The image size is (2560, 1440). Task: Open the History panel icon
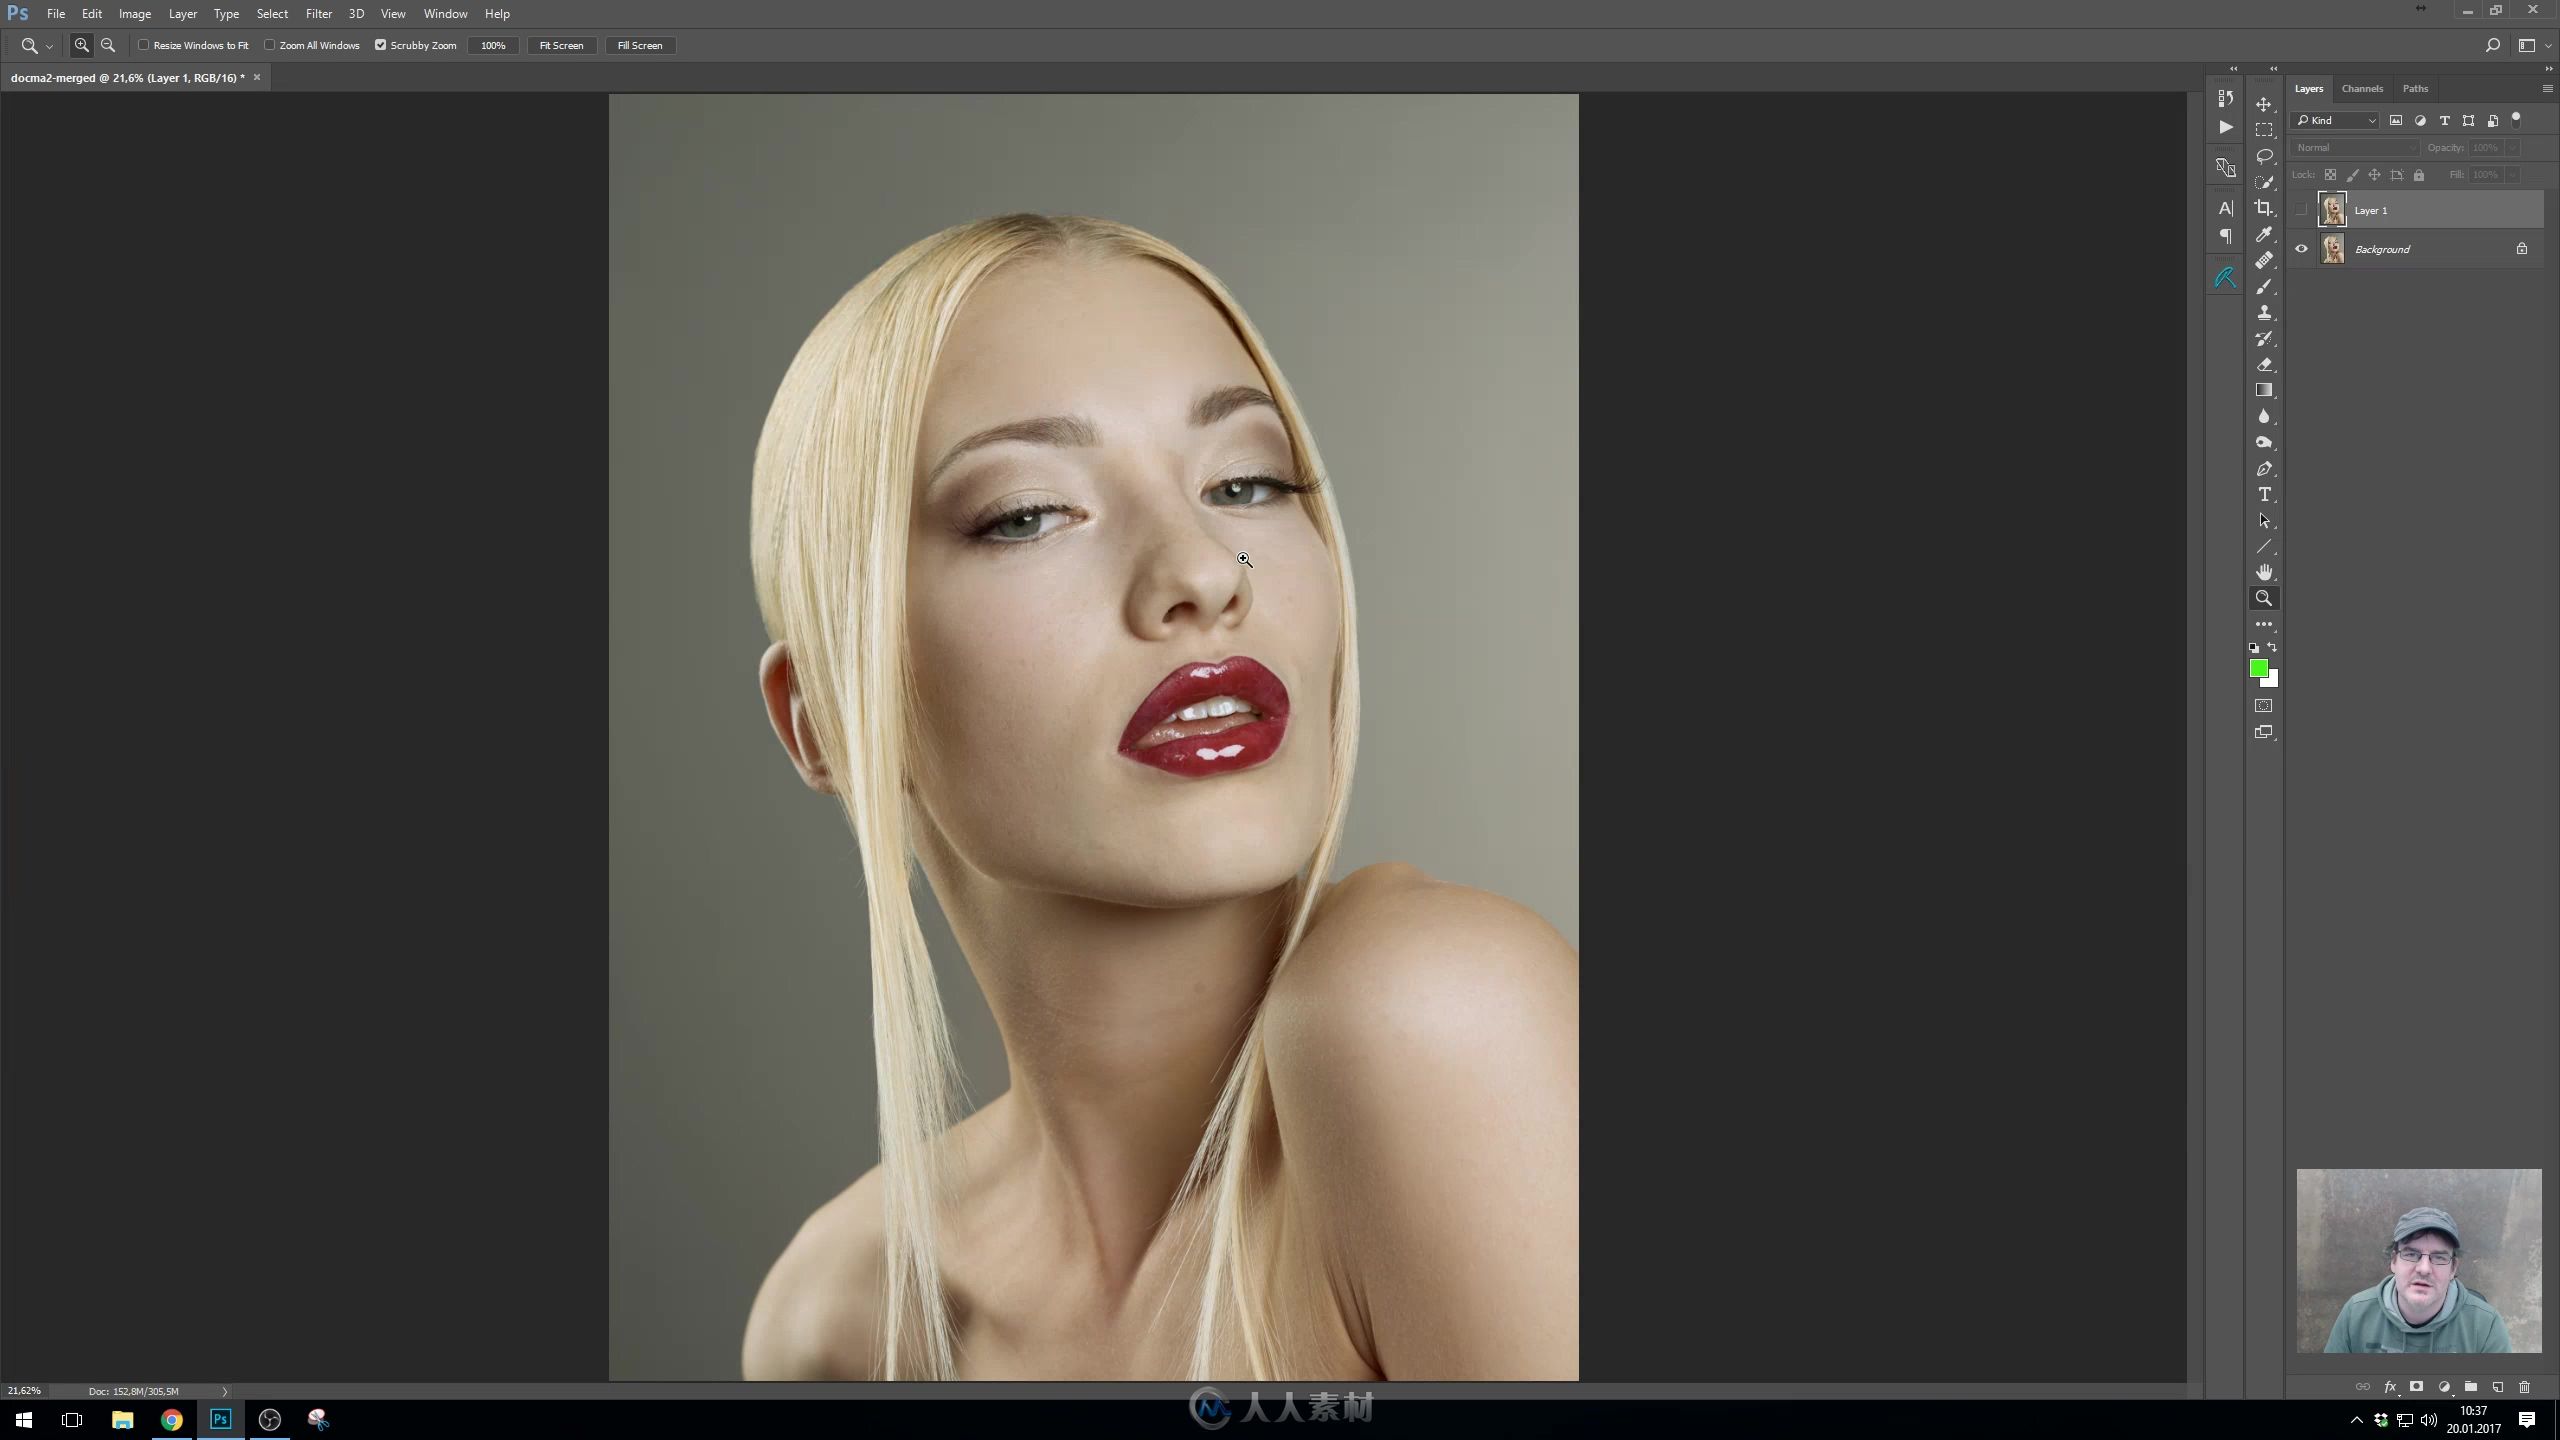click(x=2225, y=98)
